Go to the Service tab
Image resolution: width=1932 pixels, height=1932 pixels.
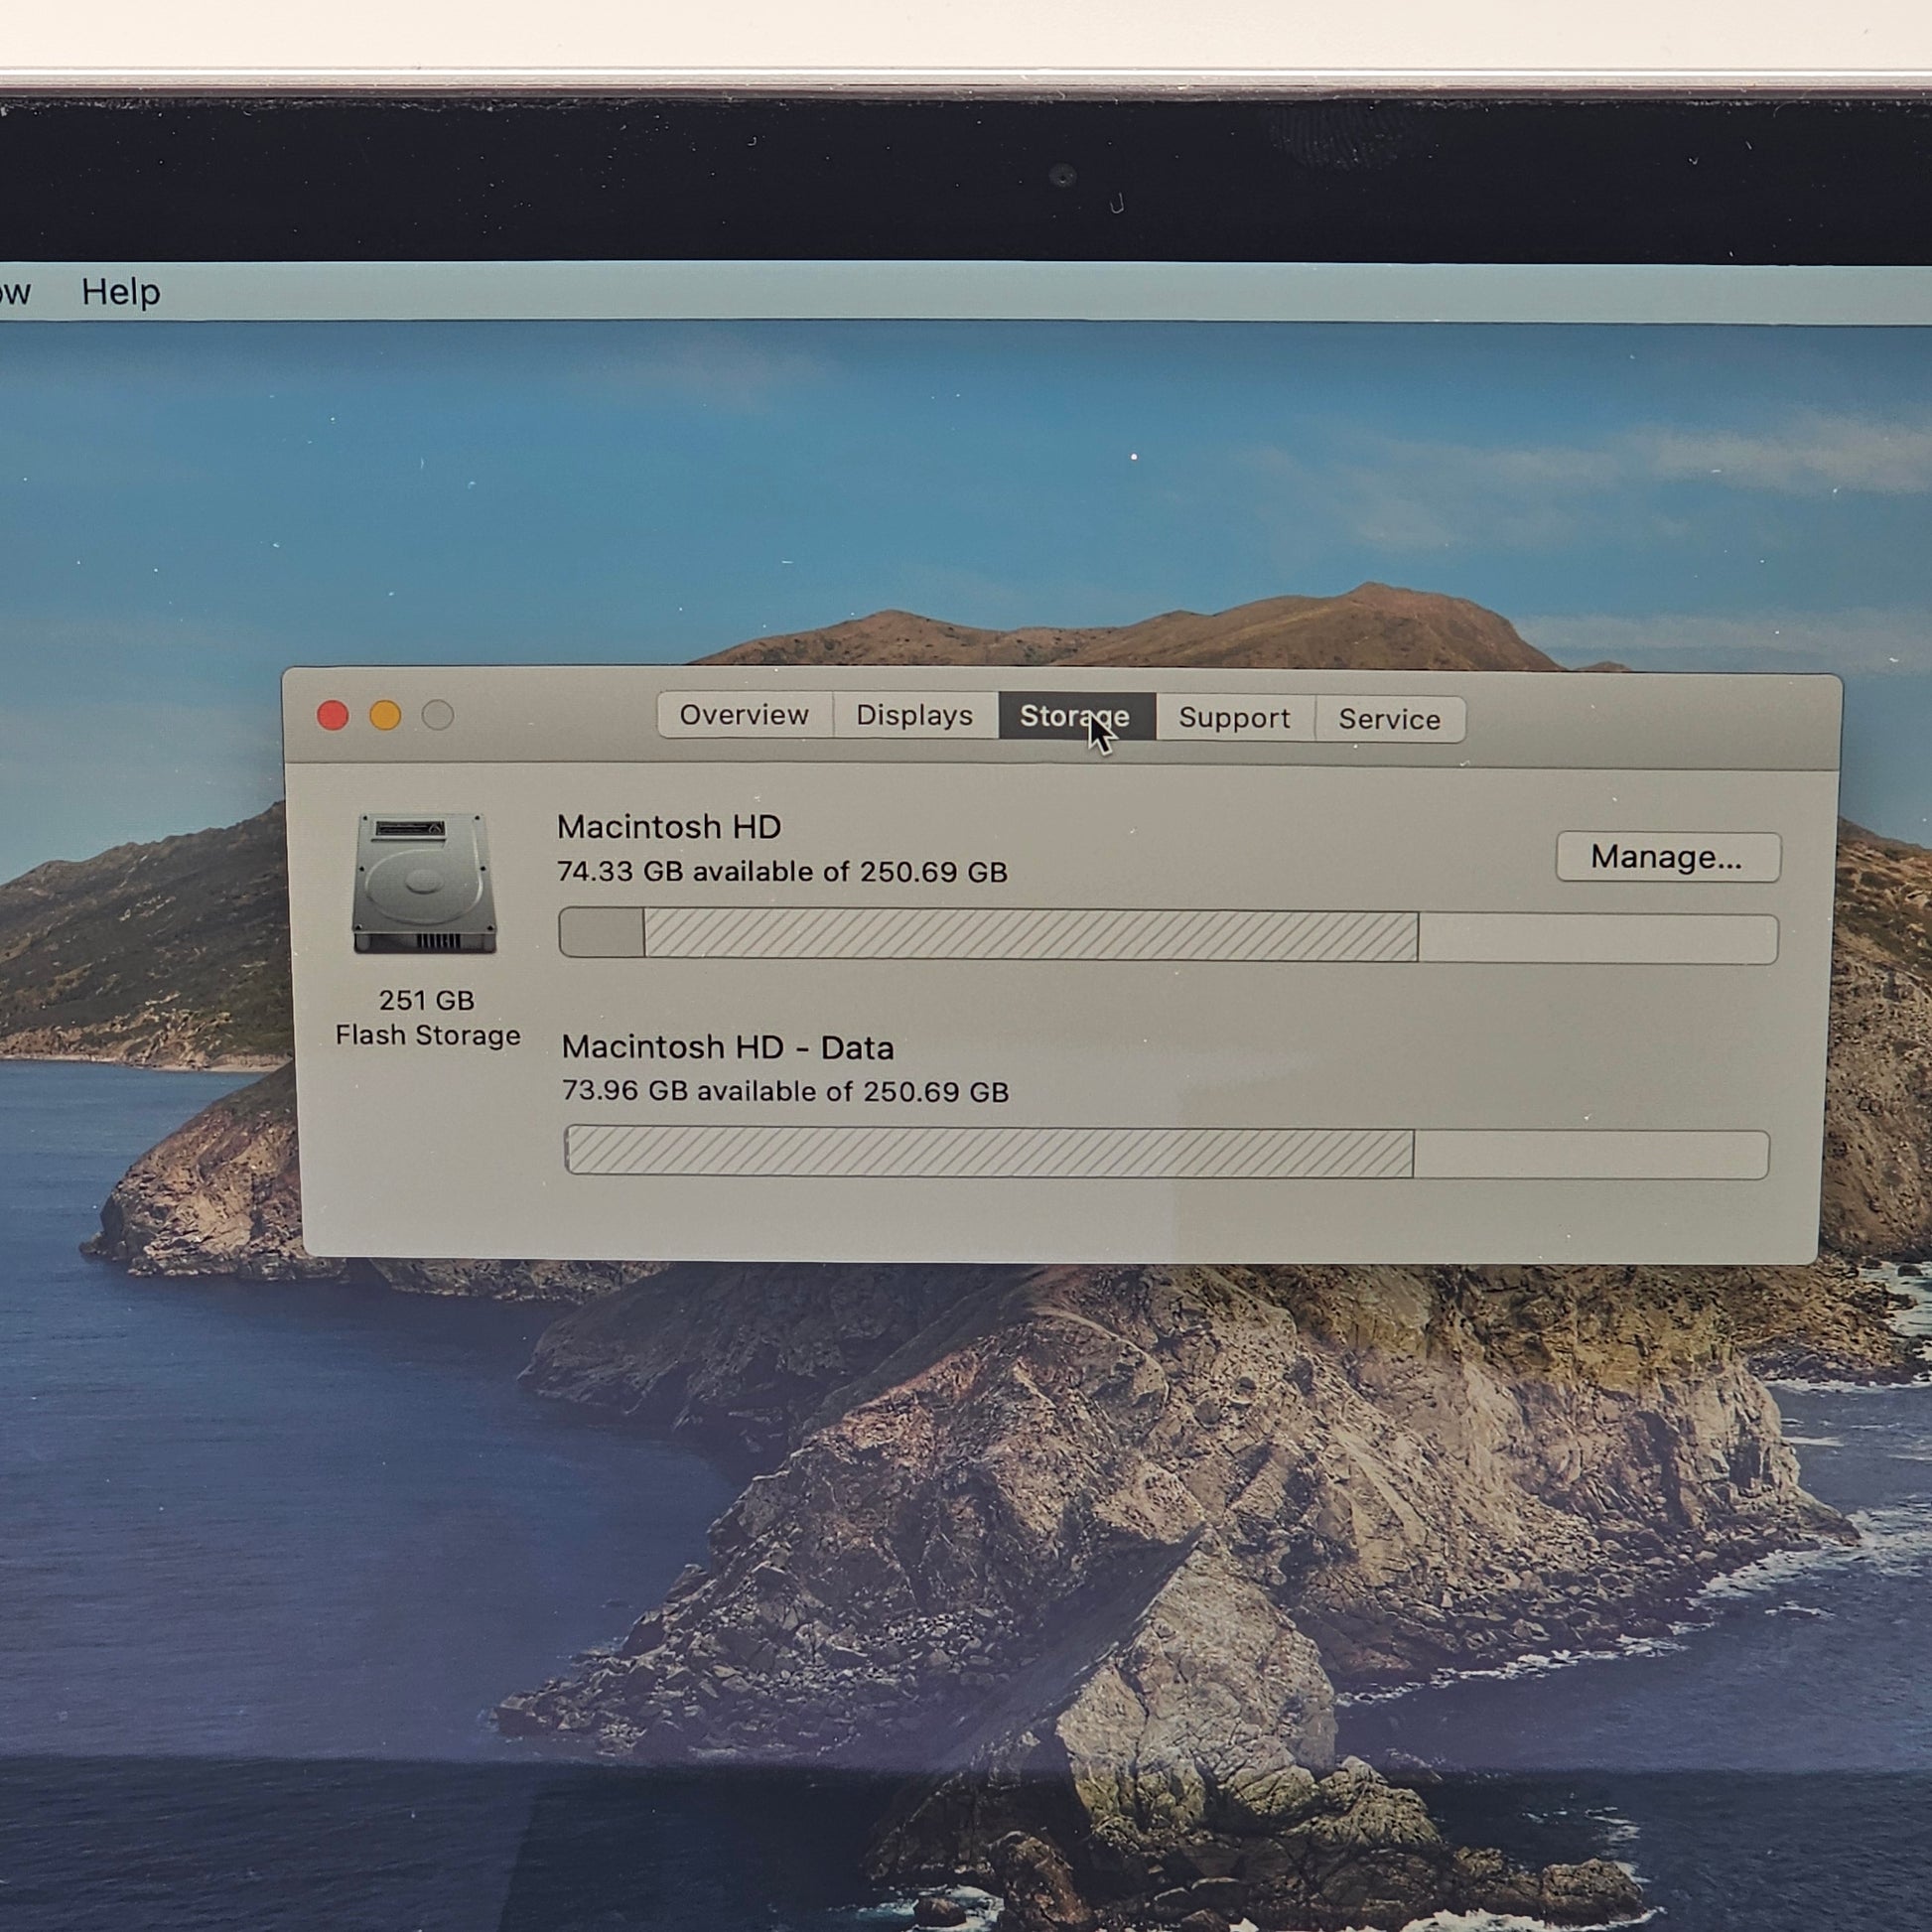point(1389,719)
